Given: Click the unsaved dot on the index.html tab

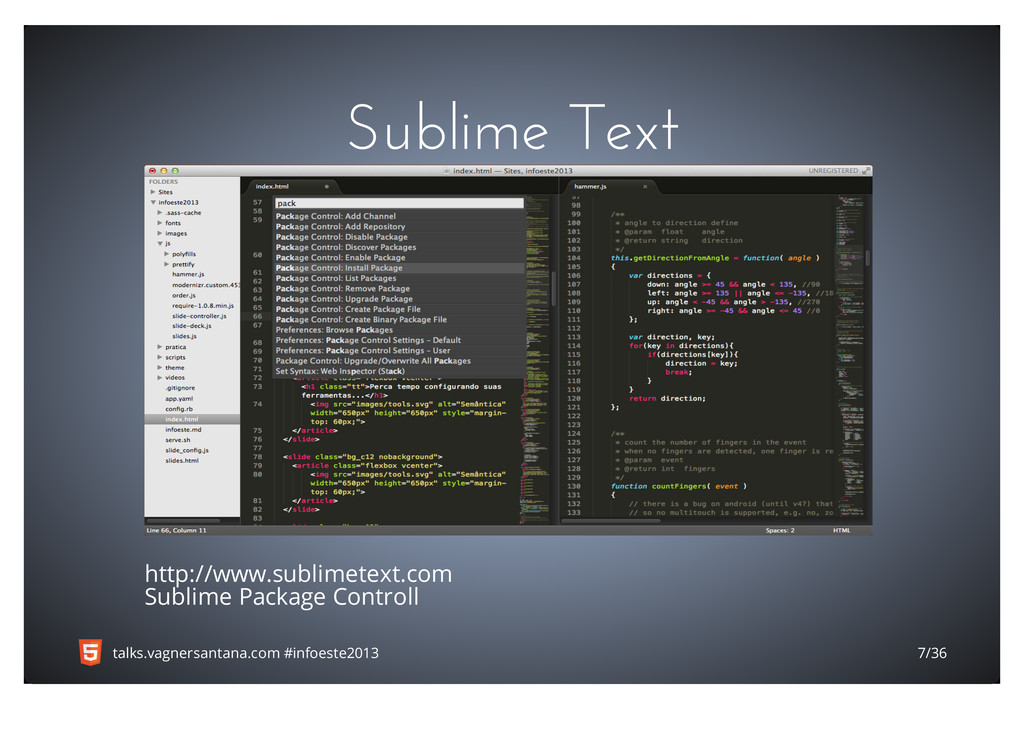Looking at the screenshot, I should click(327, 187).
